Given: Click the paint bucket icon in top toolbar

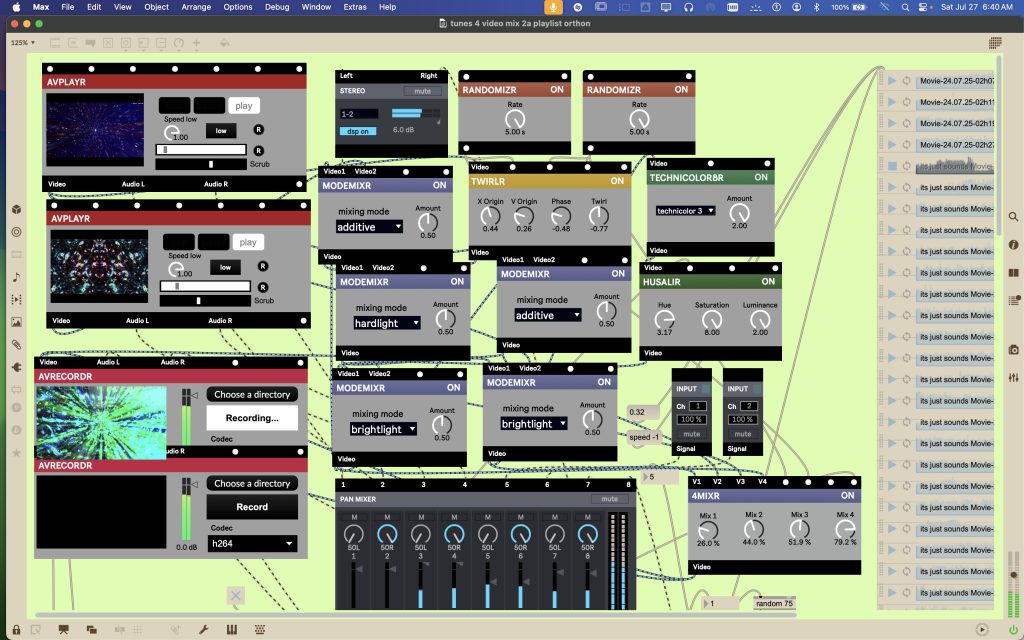Looking at the screenshot, I should click(x=224, y=42).
